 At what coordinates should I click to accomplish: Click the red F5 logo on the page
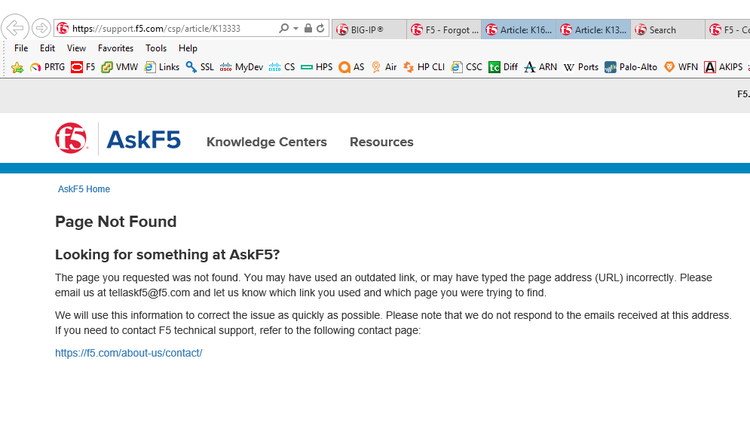[x=71, y=138]
